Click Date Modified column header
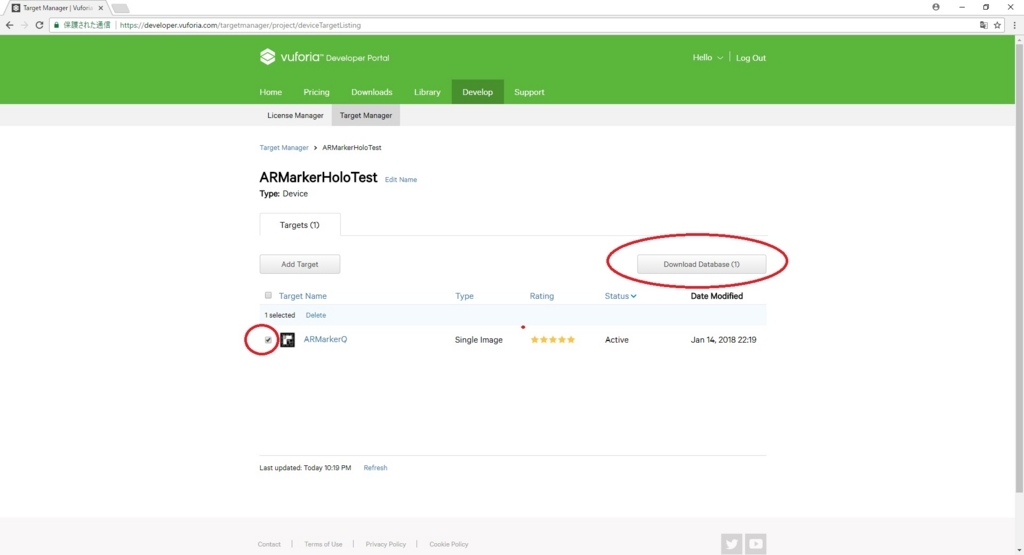1024x555 pixels. 716,296
